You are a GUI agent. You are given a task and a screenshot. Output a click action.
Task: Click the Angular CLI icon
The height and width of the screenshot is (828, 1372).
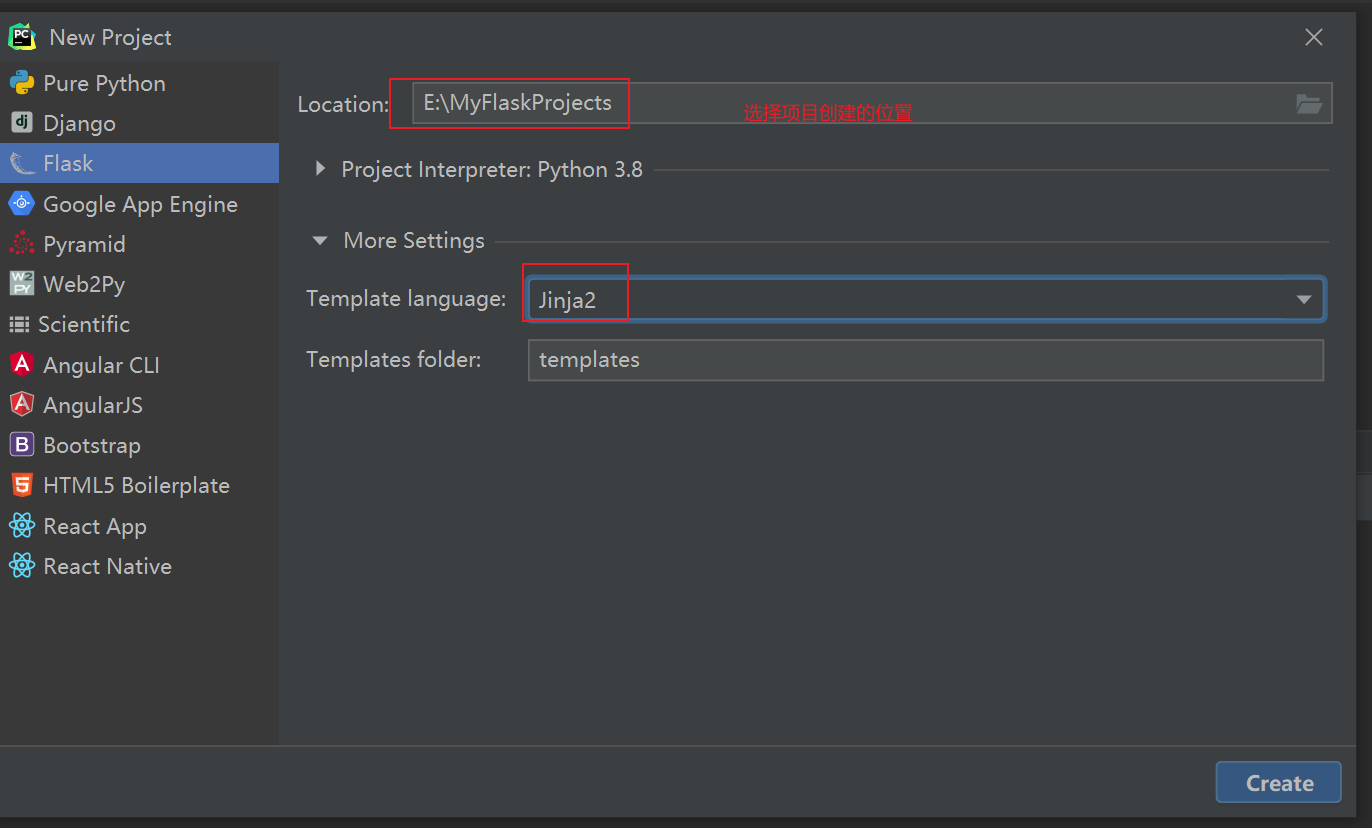[x=22, y=365]
